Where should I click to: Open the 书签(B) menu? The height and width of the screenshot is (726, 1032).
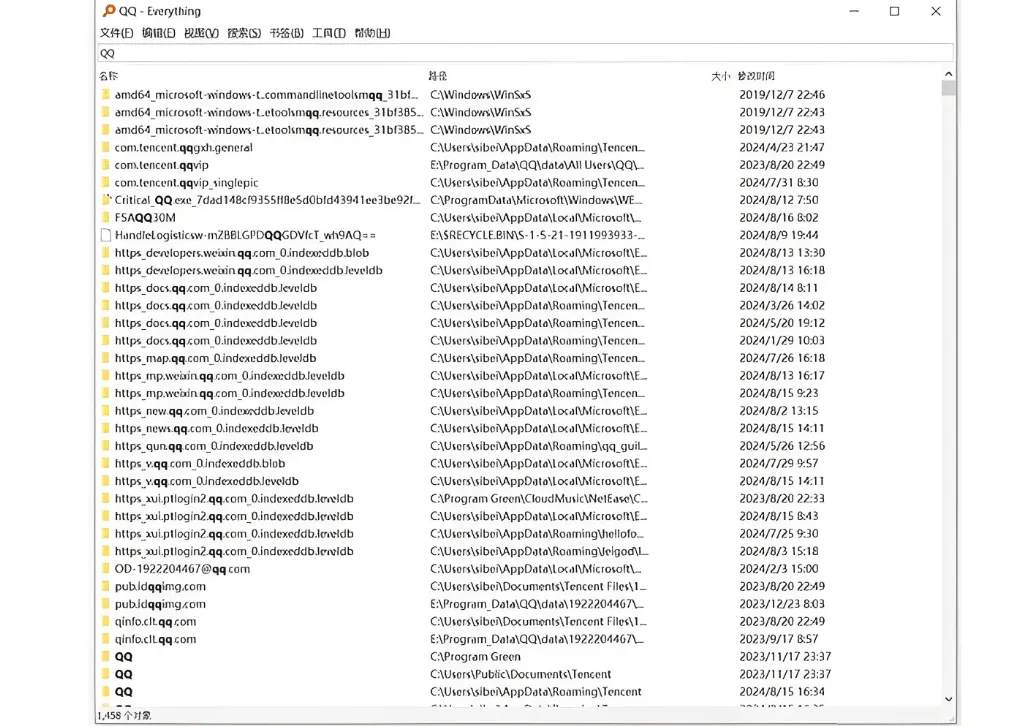(x=286, y=33)
